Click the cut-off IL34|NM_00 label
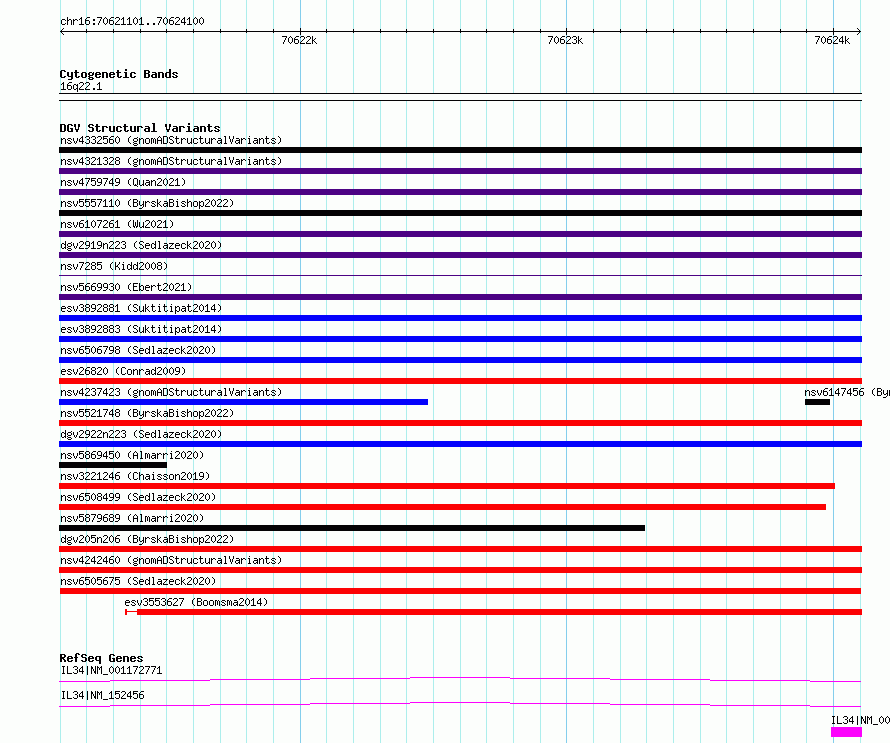The height and width of the screenshot is (743, 890). pyautogui.click(x=860, y=720)
